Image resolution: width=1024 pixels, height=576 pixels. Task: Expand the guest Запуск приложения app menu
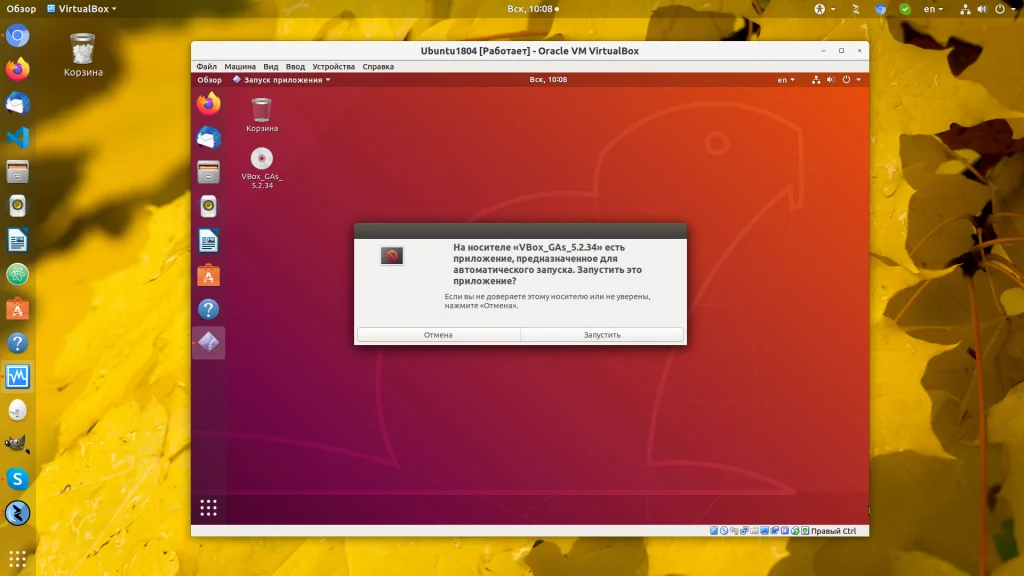click(281, 80)
